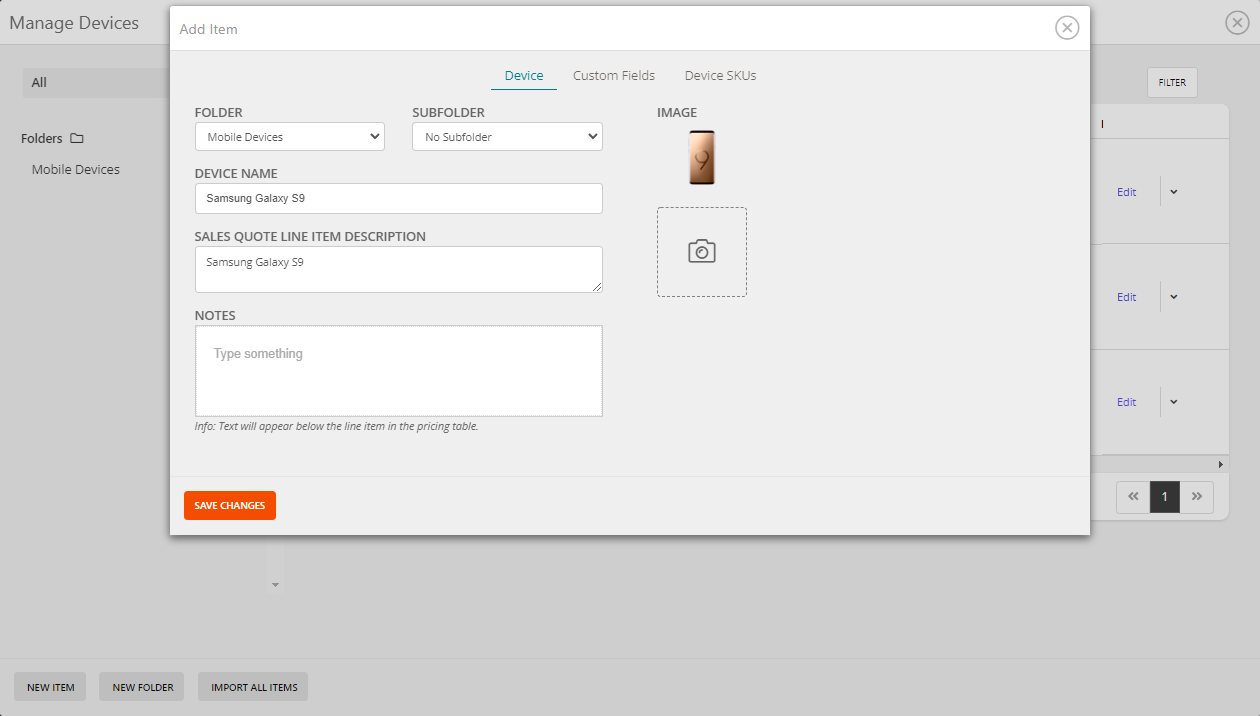Click the Samsung Galaxy S9 image thumbnail

701,157
